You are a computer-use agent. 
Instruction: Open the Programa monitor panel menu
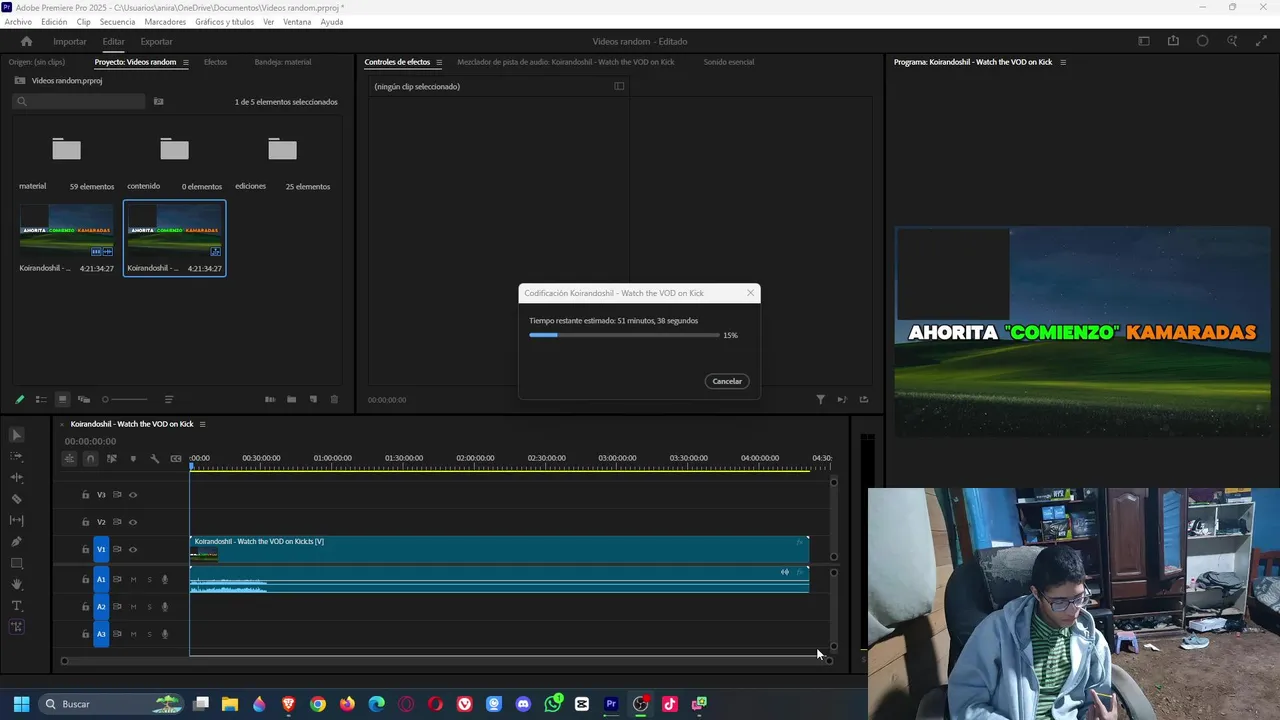(1063, 62)
